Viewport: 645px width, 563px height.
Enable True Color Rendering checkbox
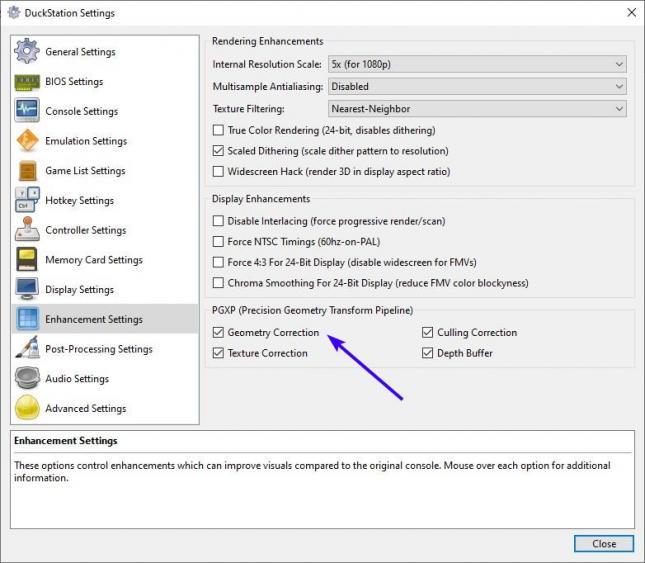[x=218, y=130]
